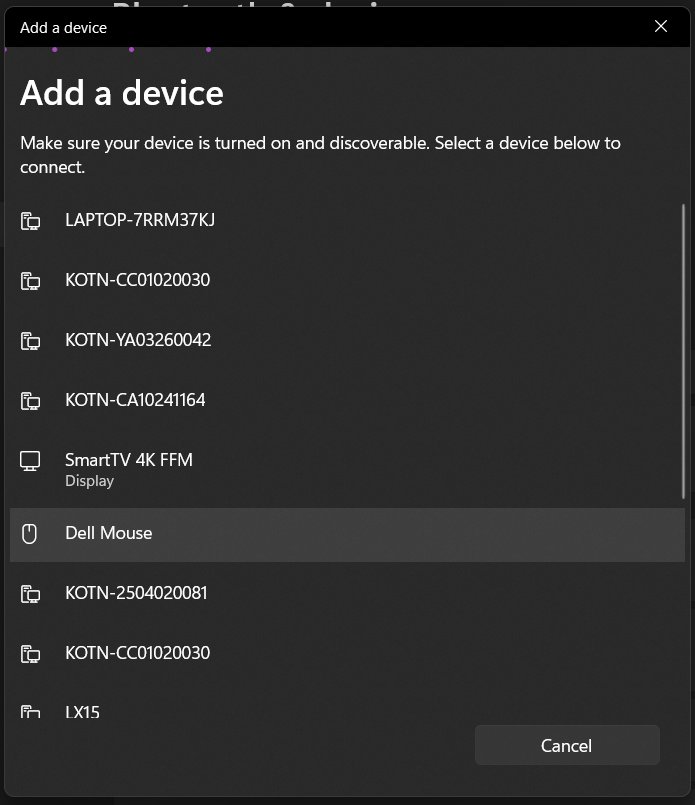Choose KOTN-YA03260042 from the device list
695x805 pixels.
point(137,340)
